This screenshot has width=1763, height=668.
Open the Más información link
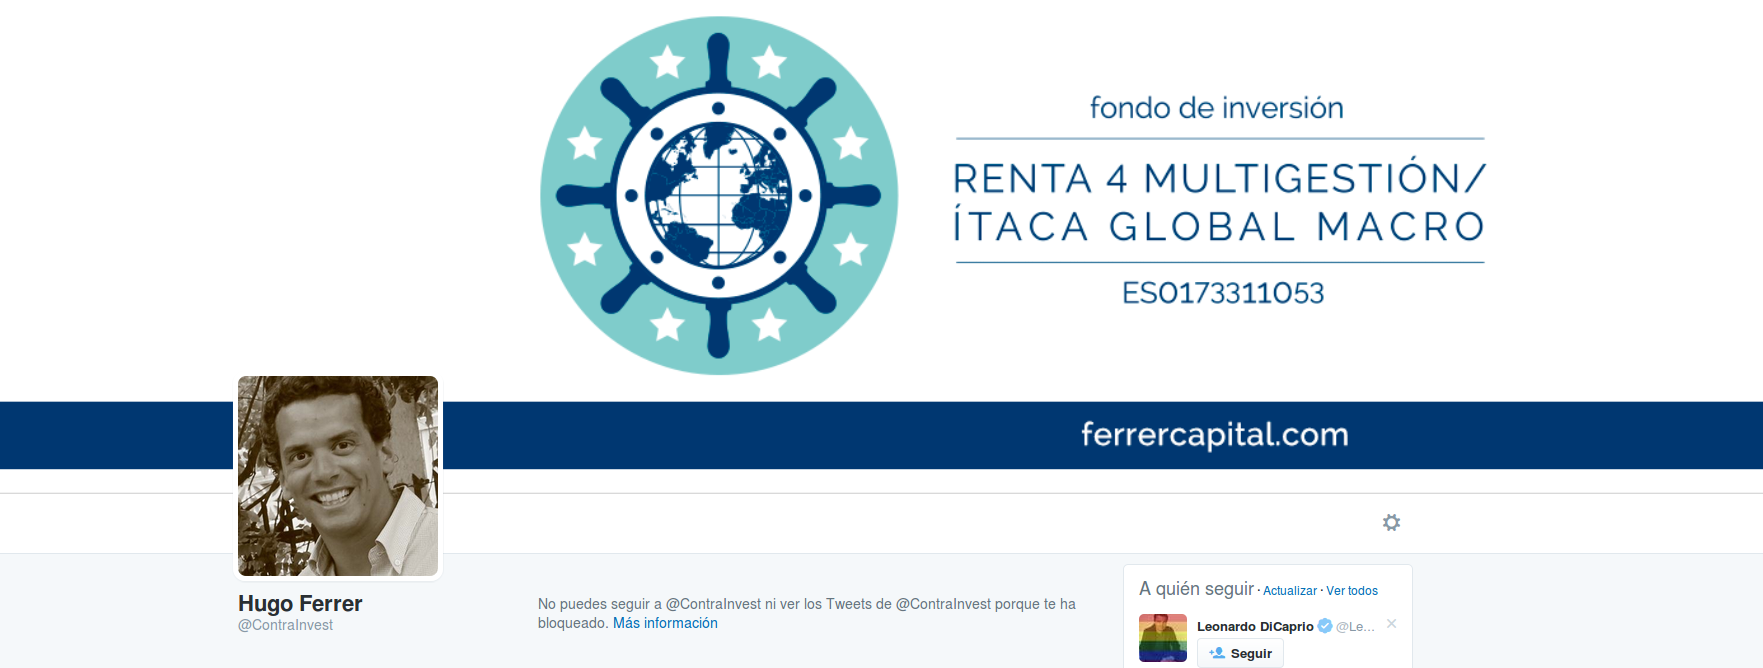tap(665, 623)
